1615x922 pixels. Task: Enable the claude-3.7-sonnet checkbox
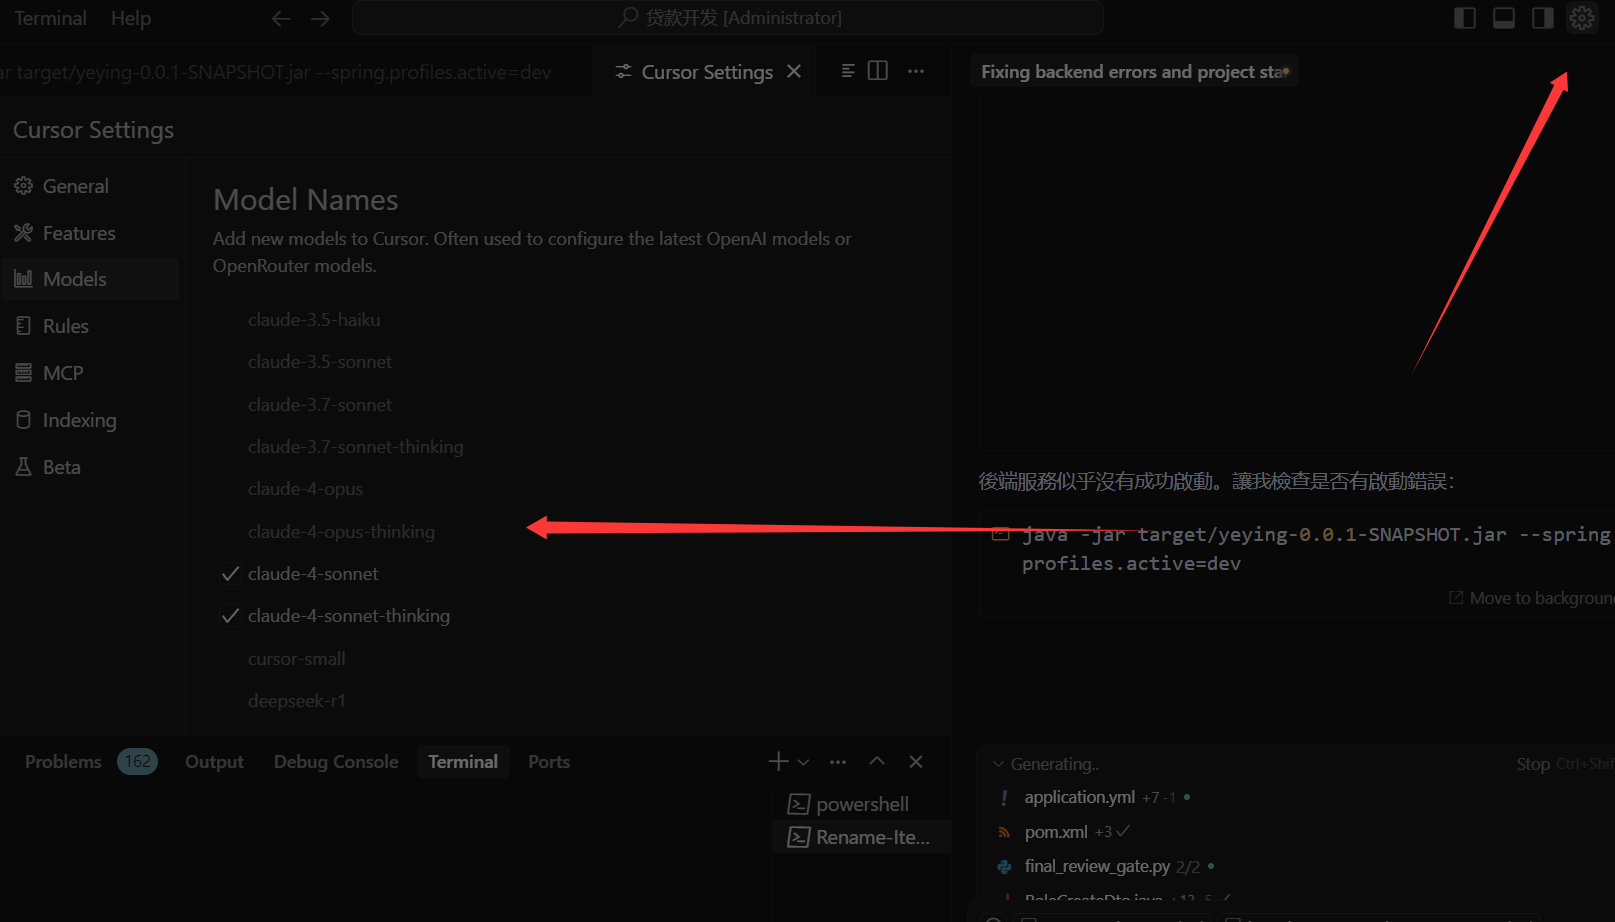230,405
